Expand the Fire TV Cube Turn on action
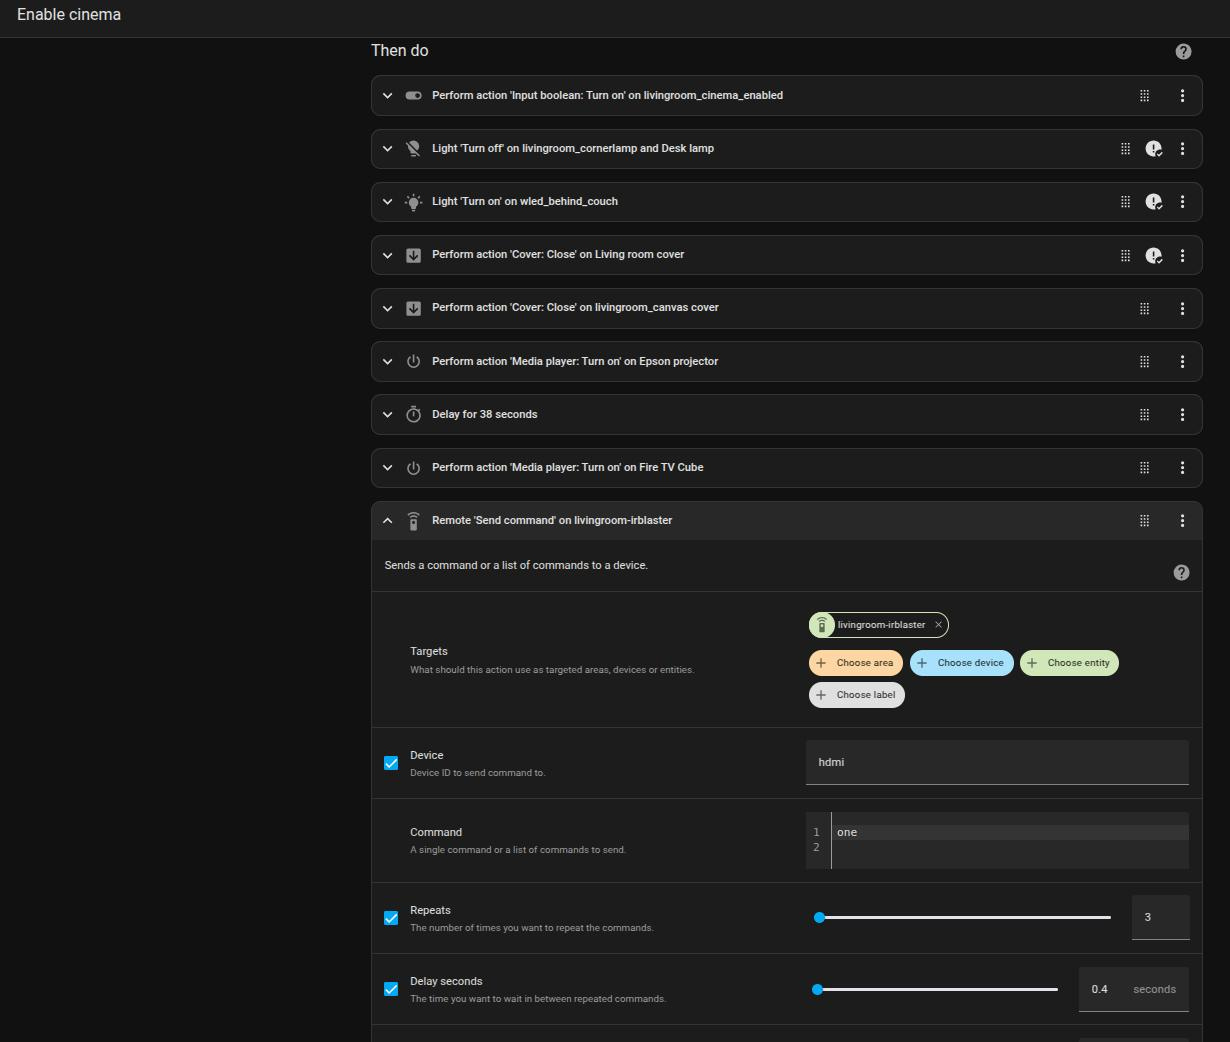This screenshot has width=1230, height=1042. (387, 468)
